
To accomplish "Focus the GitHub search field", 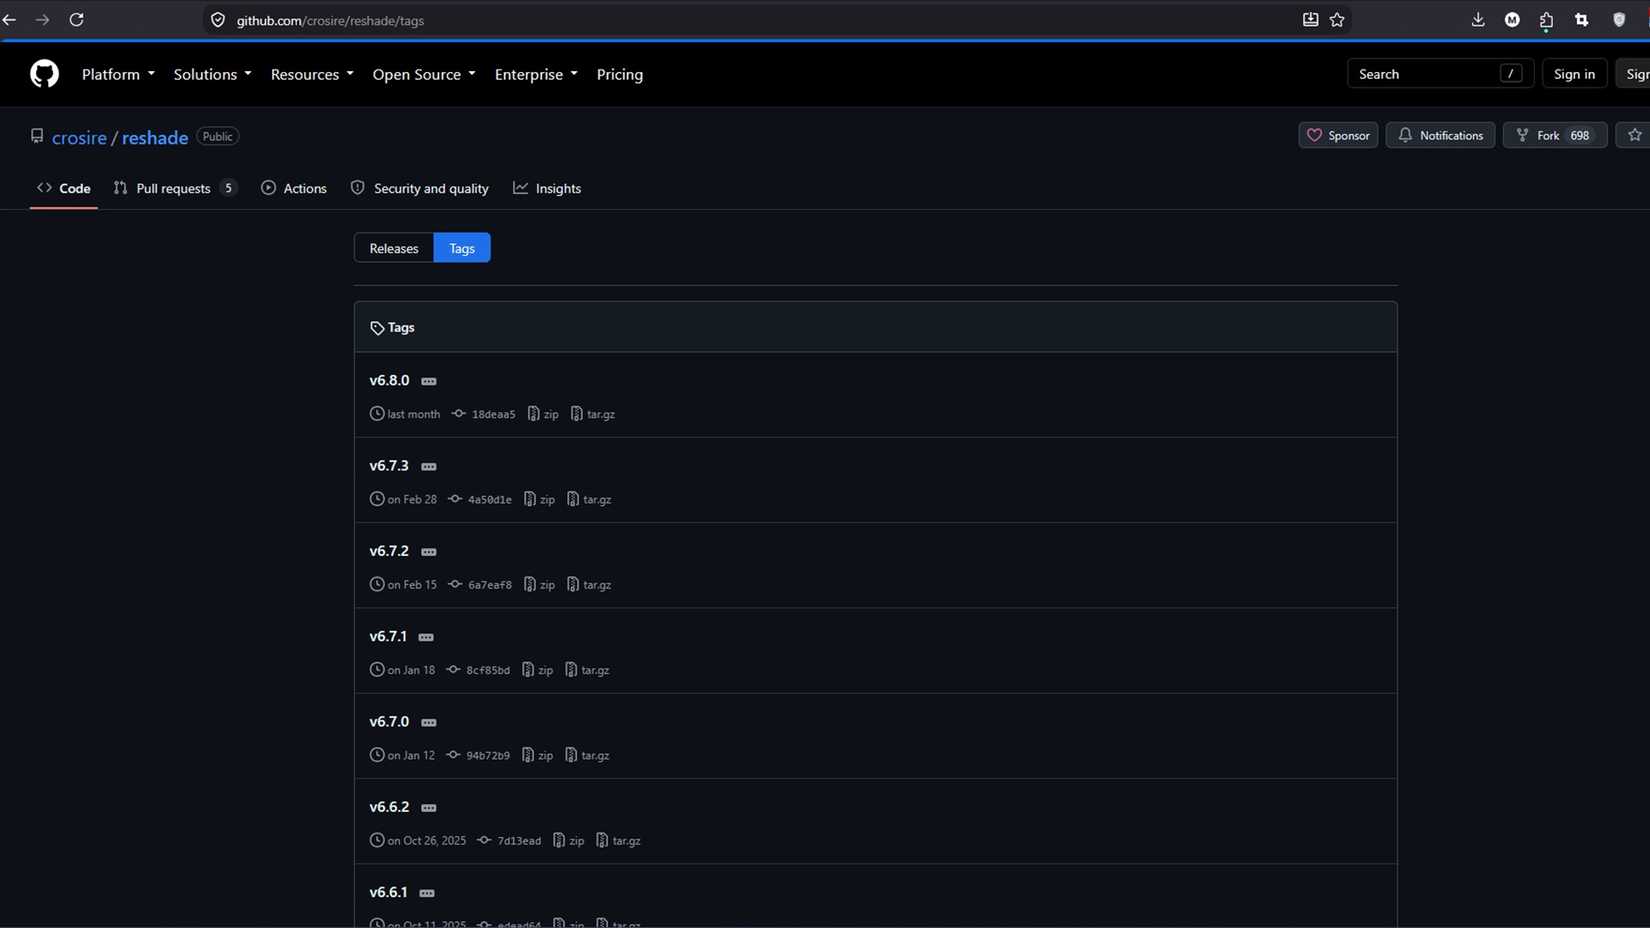I will coord(1440,74).
